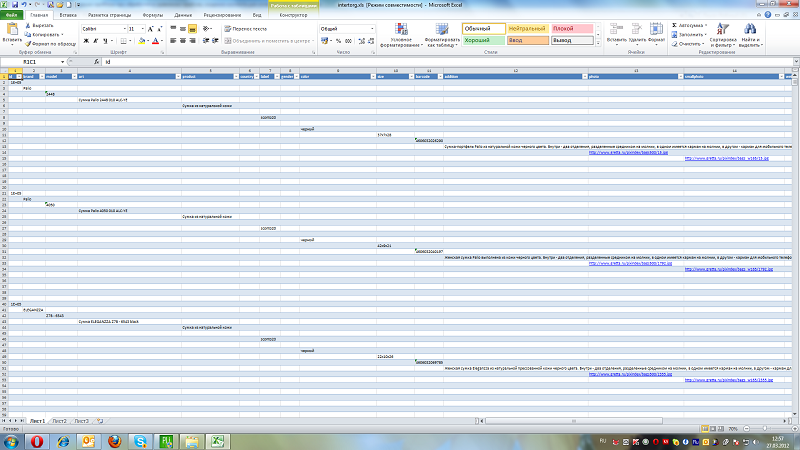The height and width of the screenshot is (450, 800).
Task: Decrease decimal places icon
Action: click(x=371, y=41)
